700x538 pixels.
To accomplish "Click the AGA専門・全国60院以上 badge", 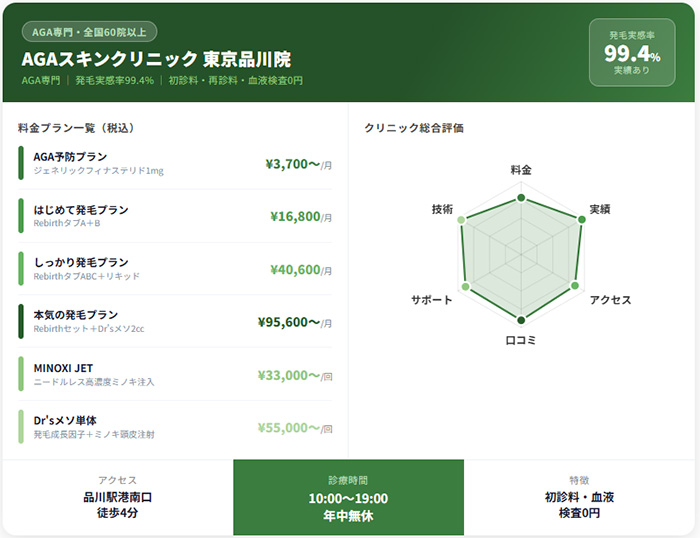I will [89, 32].
